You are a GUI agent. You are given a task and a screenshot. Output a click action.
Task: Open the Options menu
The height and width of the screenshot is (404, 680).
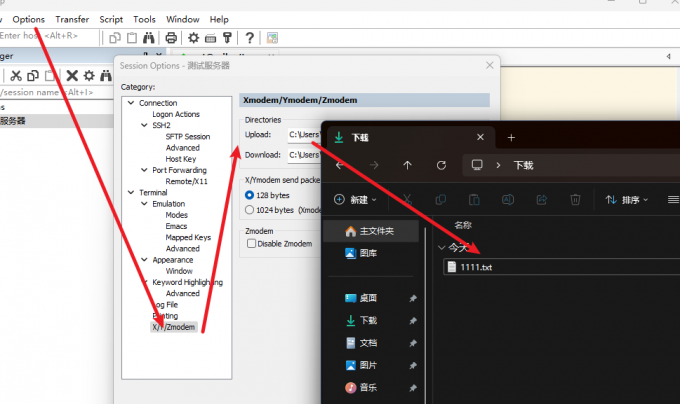tap(29, 20)
